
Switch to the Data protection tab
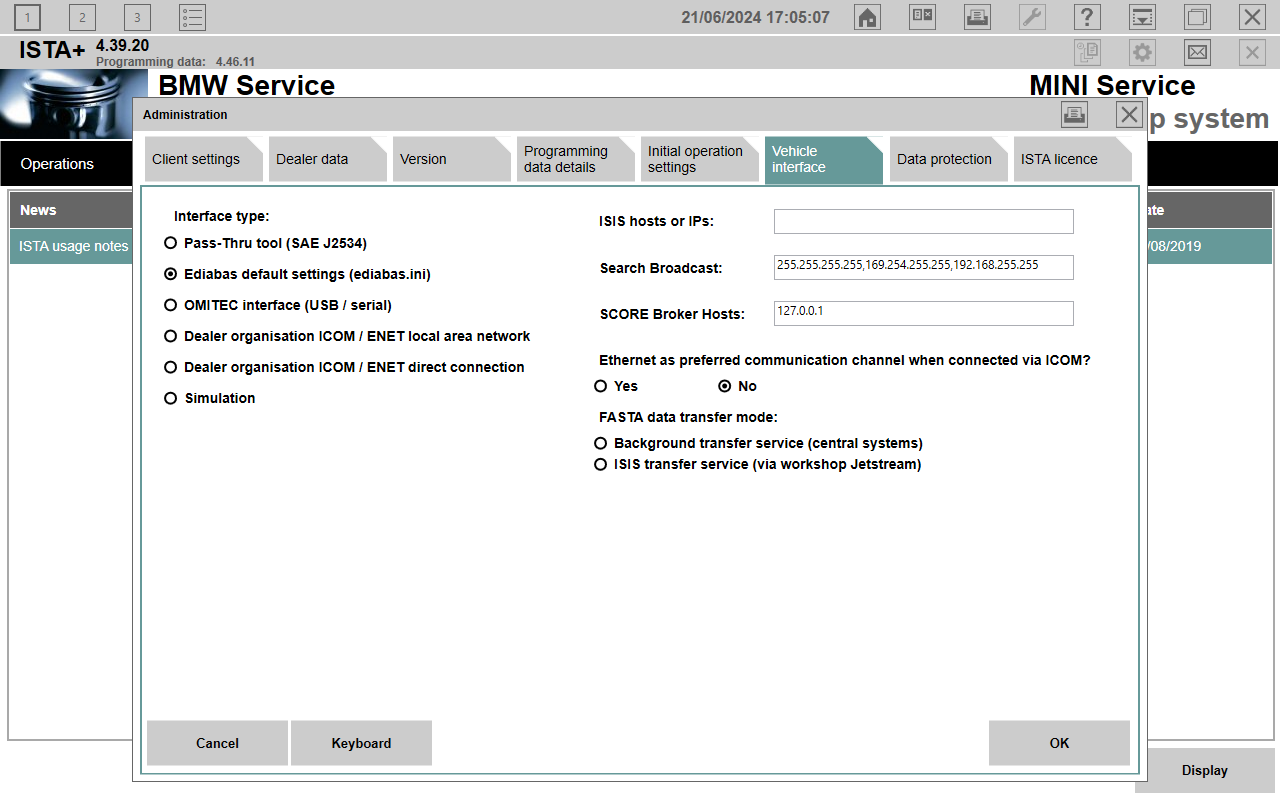click(949, 159)
